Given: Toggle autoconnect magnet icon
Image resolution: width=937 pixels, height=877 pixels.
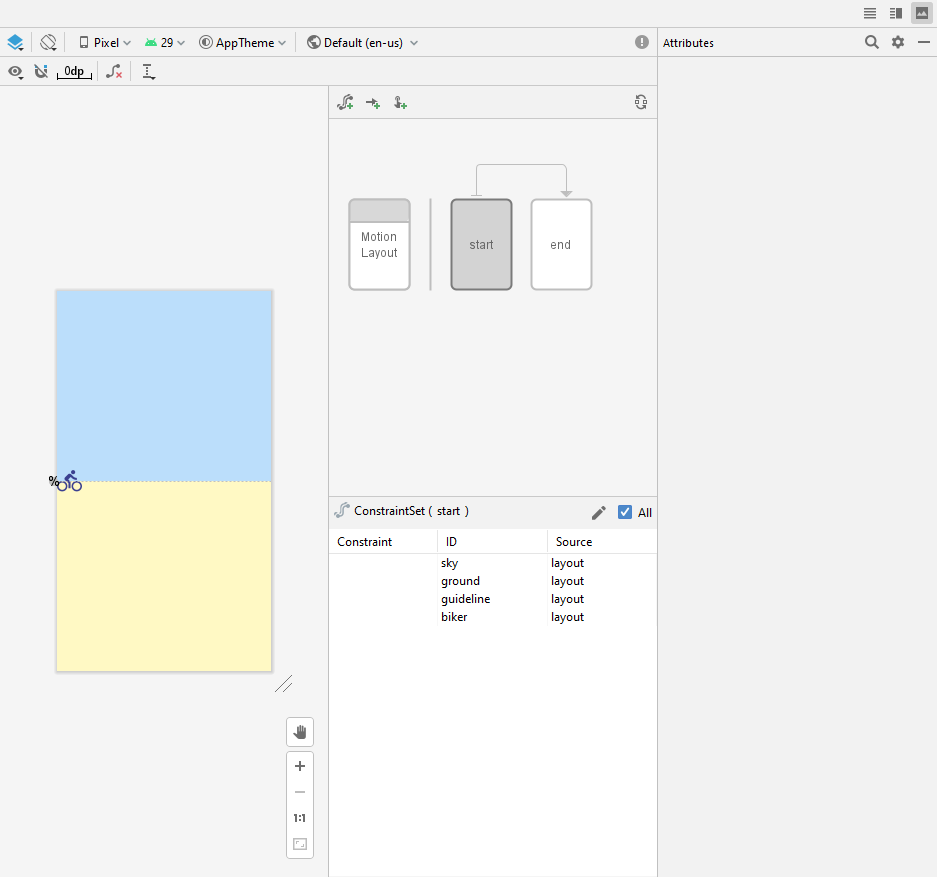Looking at the screenshot, I should tap(41, 72).
